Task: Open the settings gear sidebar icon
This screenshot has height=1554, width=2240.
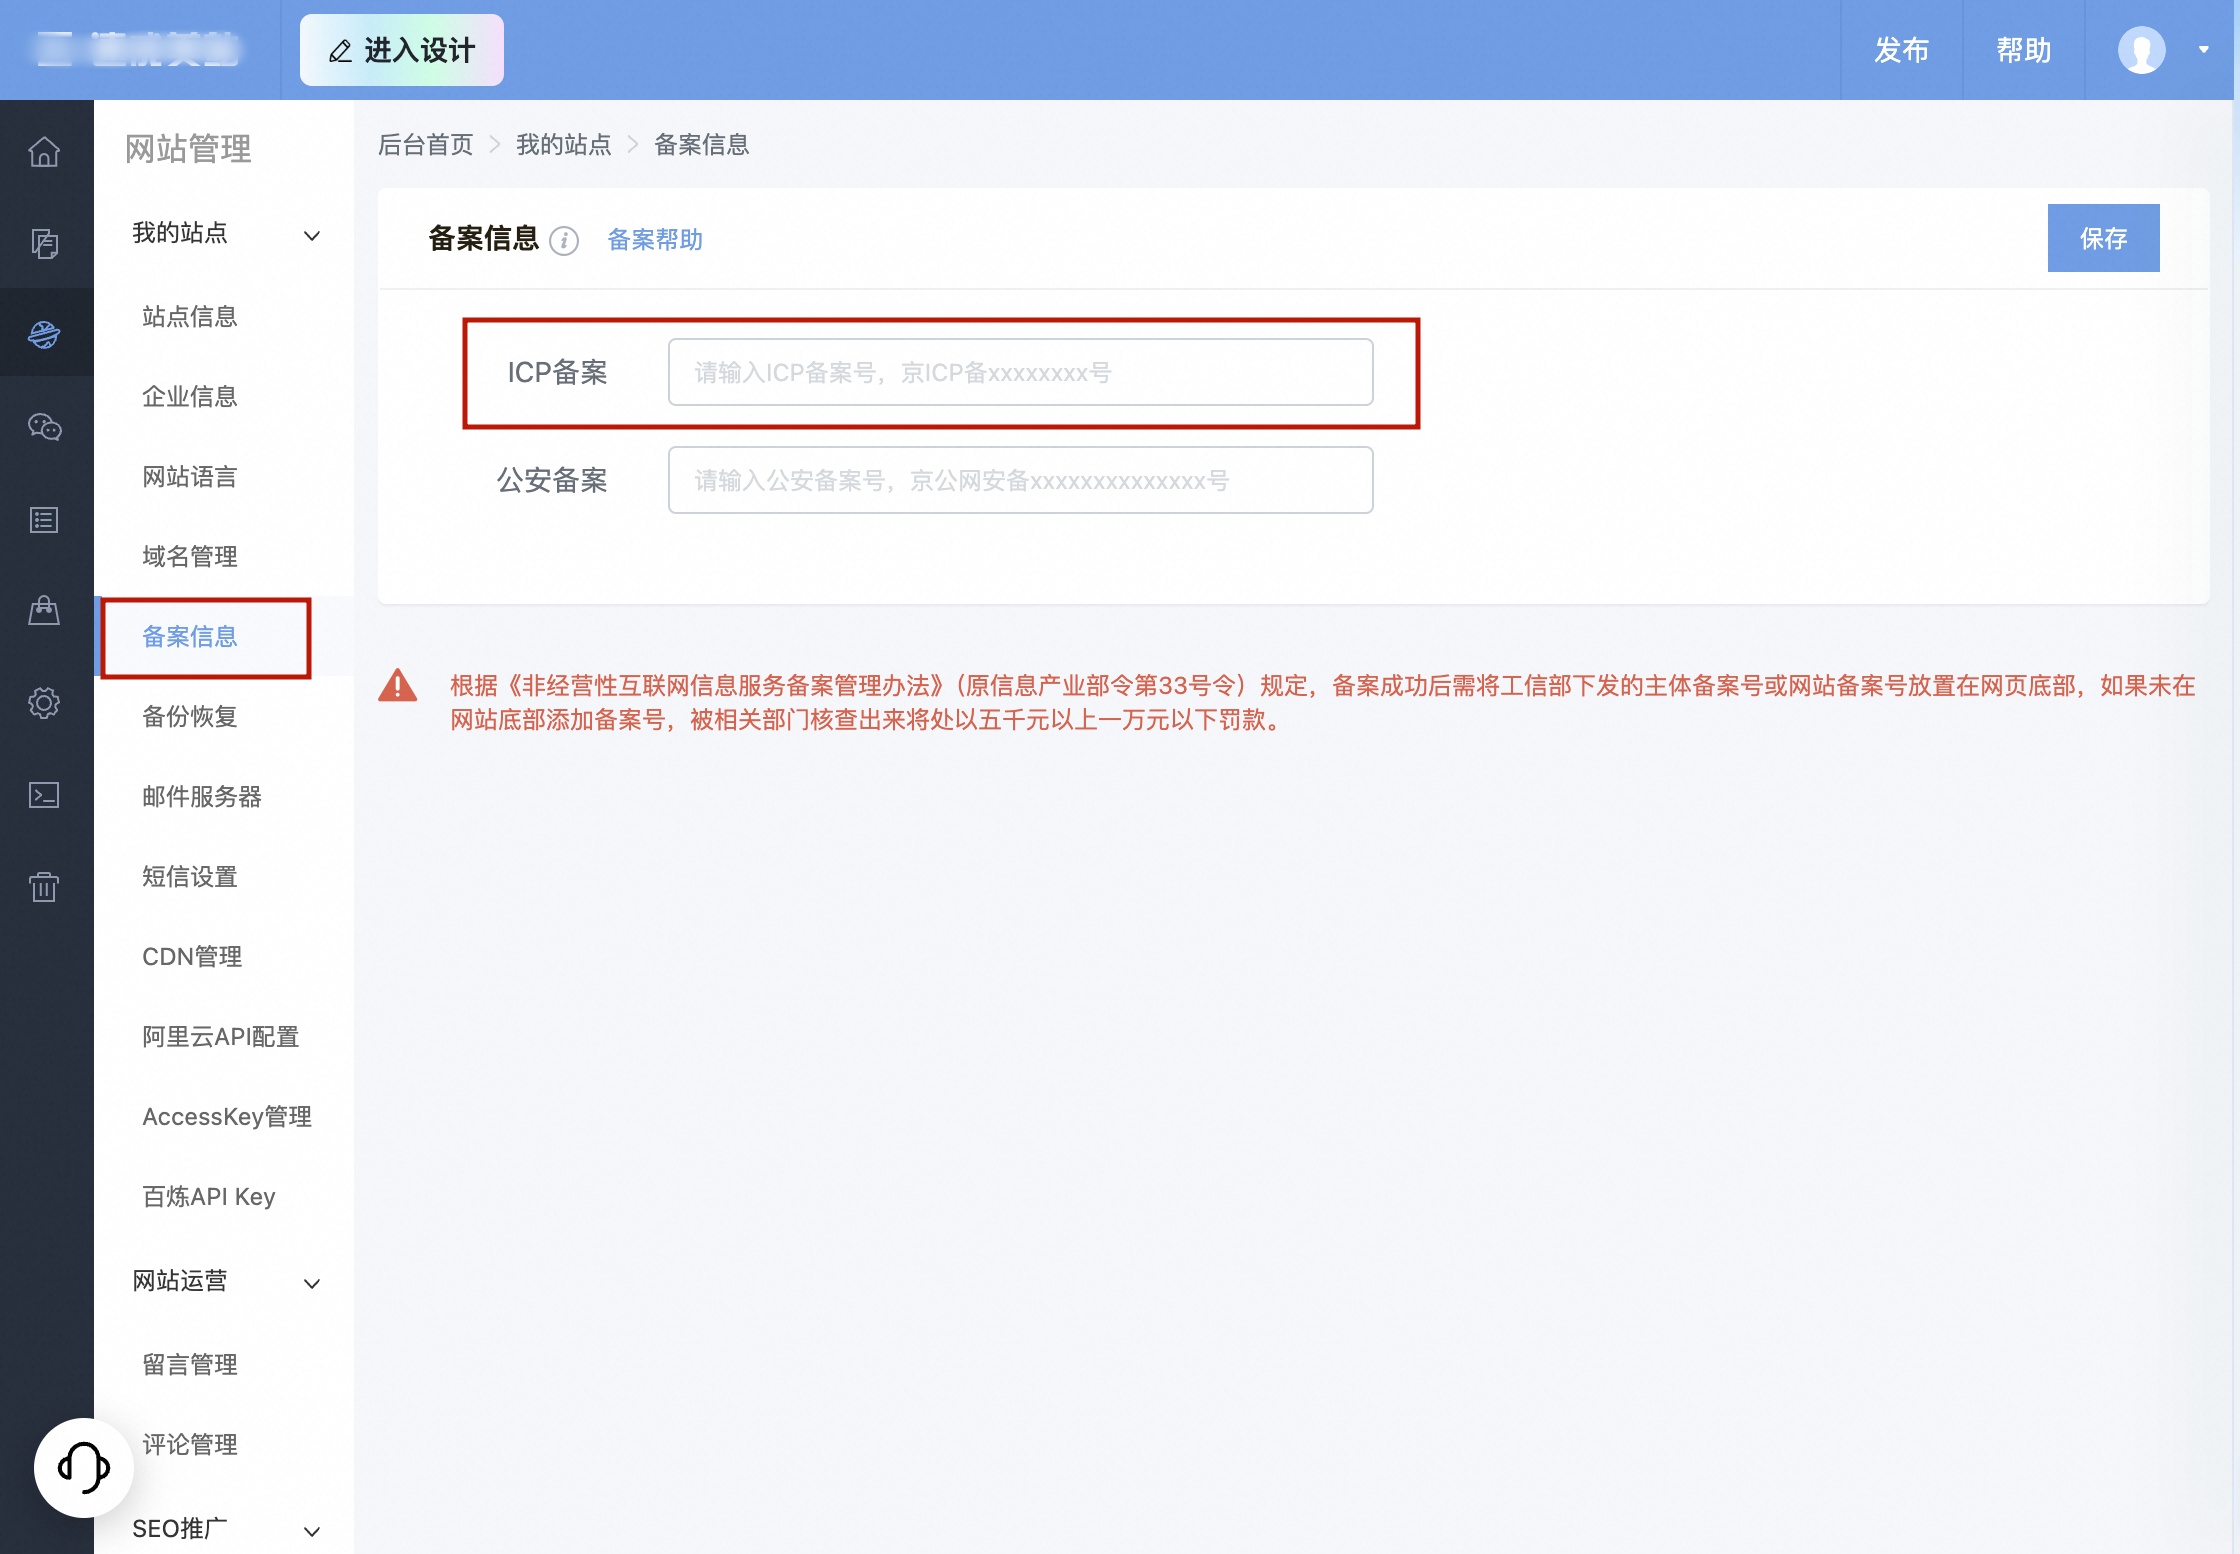Action: (44, 703)
